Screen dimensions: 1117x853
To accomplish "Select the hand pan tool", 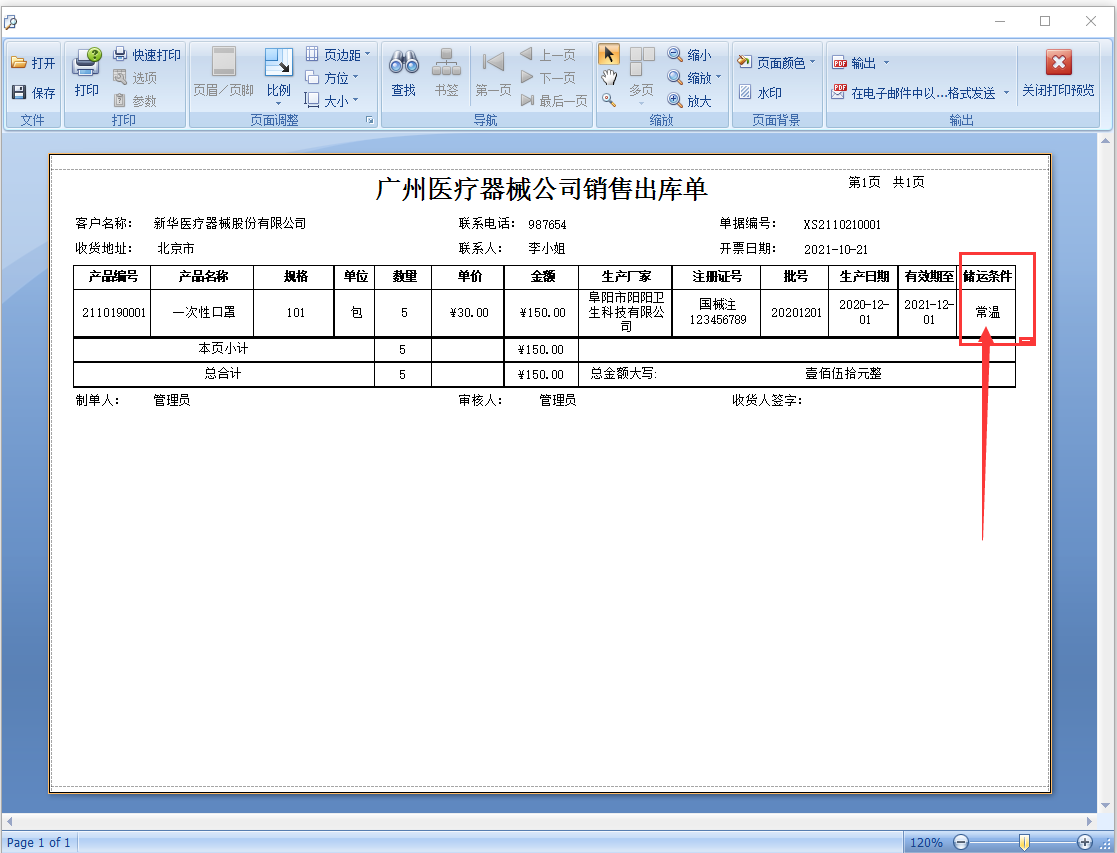I will [609, 78].
